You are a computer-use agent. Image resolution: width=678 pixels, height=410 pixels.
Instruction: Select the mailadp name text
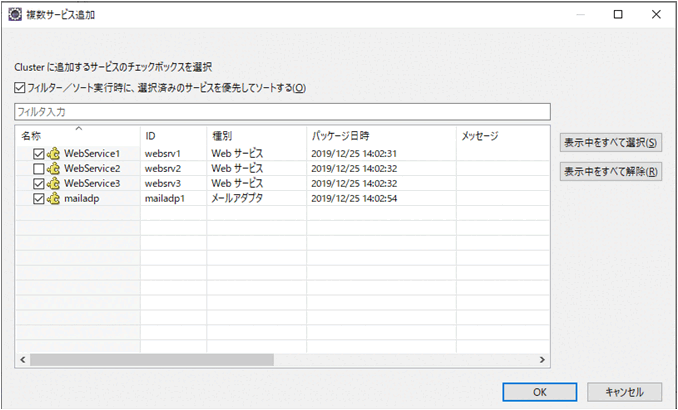pos(82,199)
